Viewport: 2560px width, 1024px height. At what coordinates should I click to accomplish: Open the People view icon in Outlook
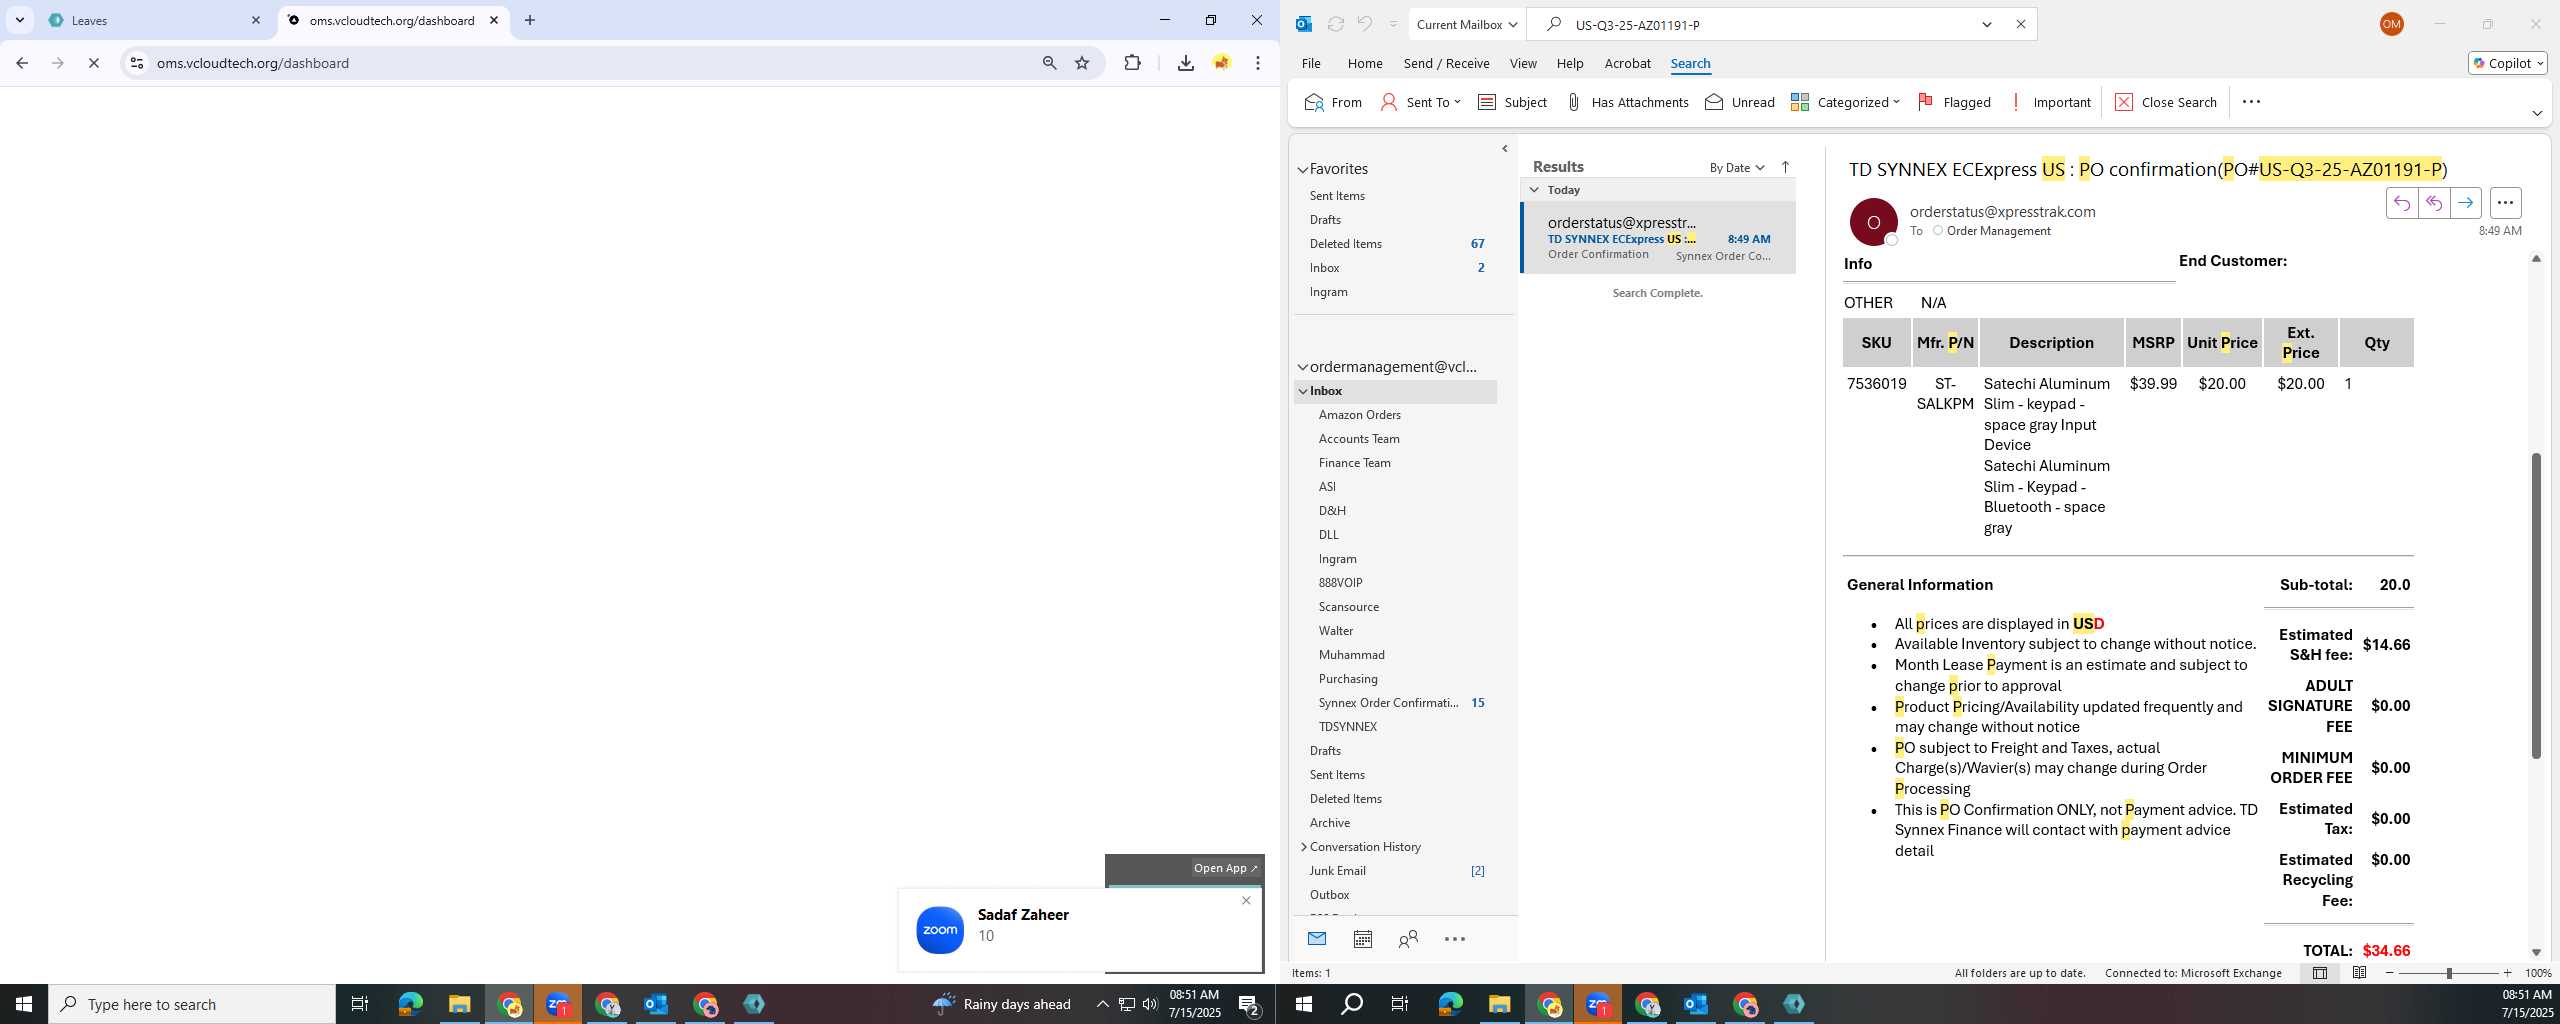[1408, 939]
